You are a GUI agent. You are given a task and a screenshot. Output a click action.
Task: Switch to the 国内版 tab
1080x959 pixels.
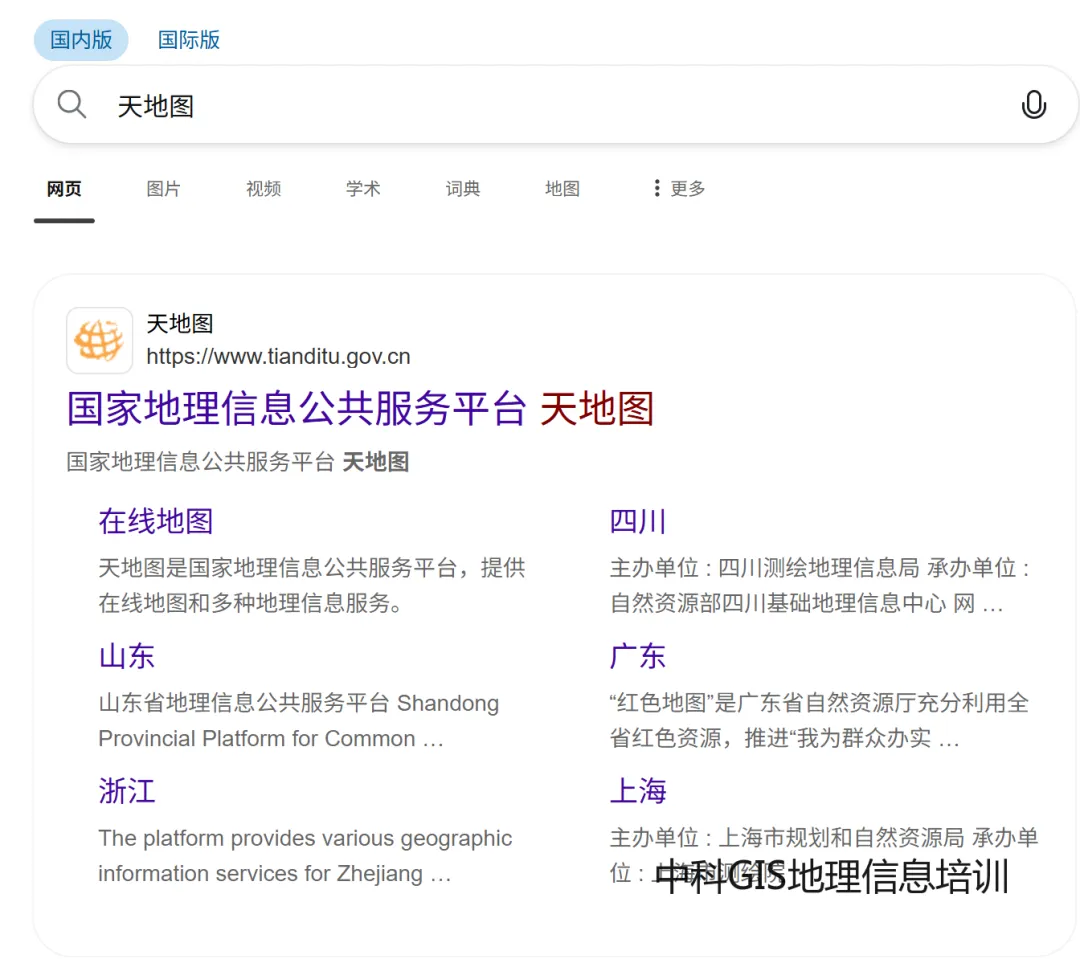[81, 40]
